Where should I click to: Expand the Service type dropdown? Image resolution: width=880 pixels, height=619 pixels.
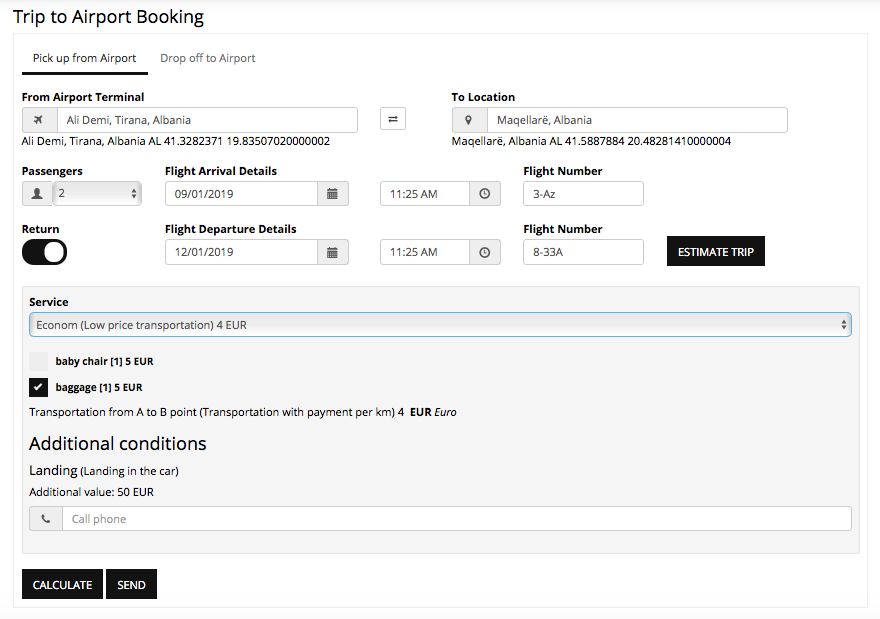click(440, 325)
